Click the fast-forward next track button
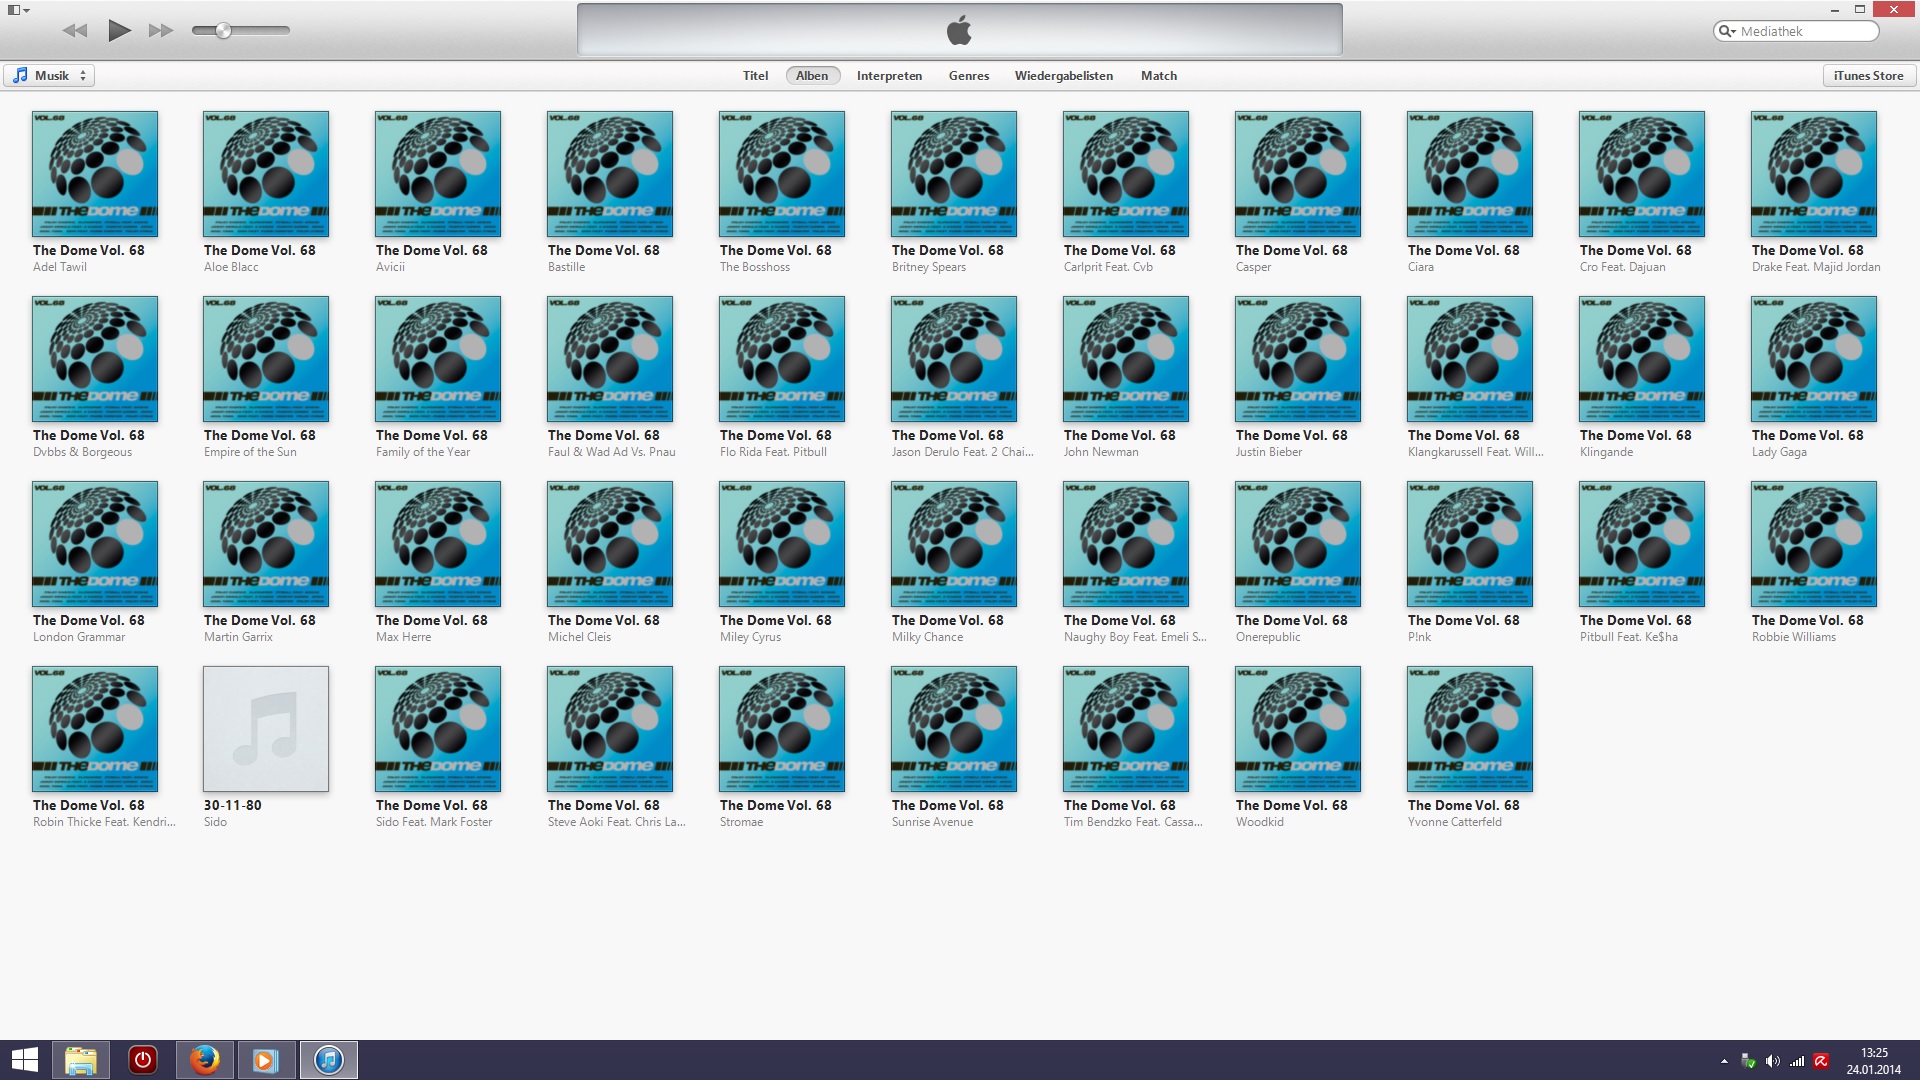1920x1080 pixels. click(x=161, y=30)
